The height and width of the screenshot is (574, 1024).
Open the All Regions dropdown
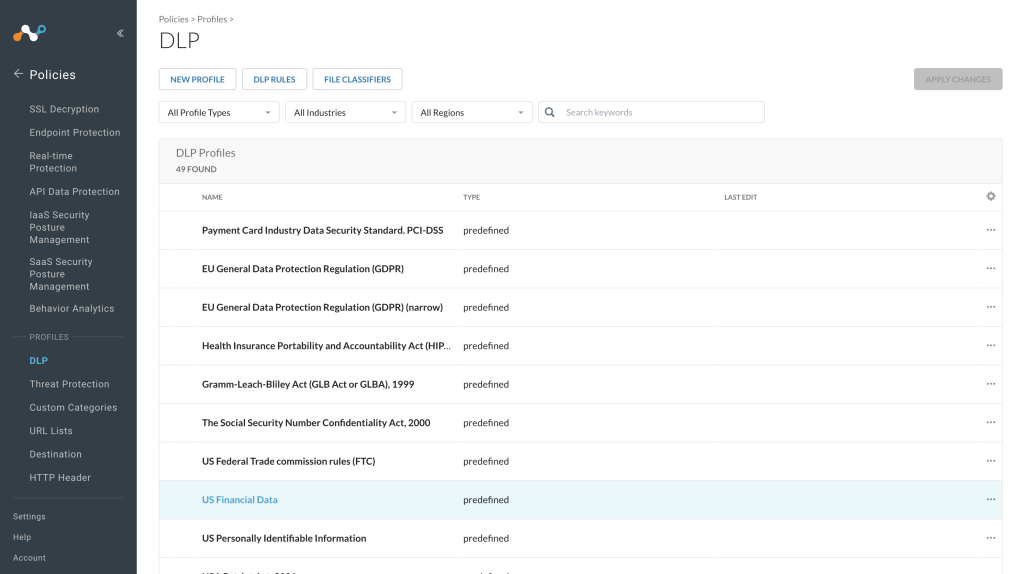tap(472, 112)
